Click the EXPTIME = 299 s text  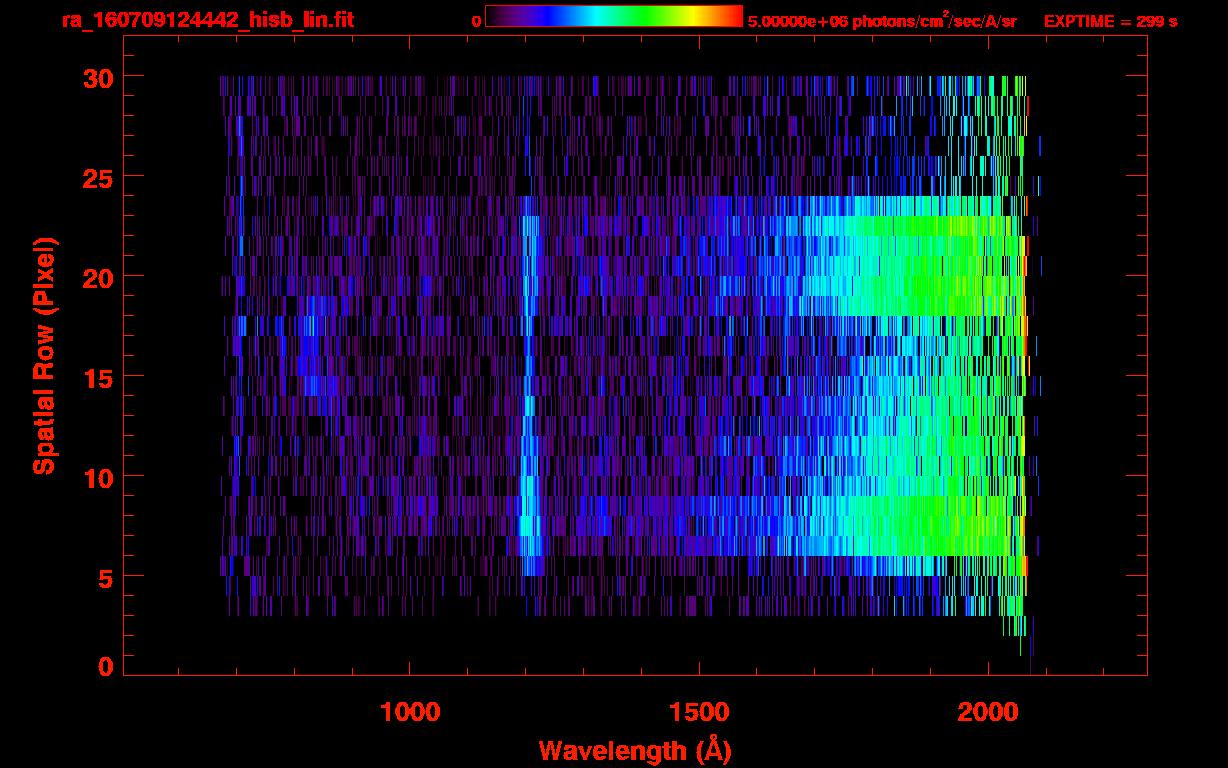[1110, 21]
